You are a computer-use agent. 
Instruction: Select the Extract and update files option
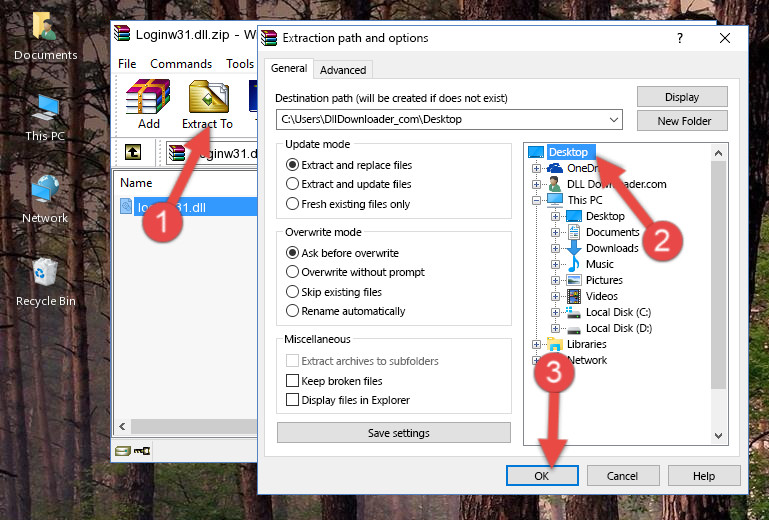(293, 184)
